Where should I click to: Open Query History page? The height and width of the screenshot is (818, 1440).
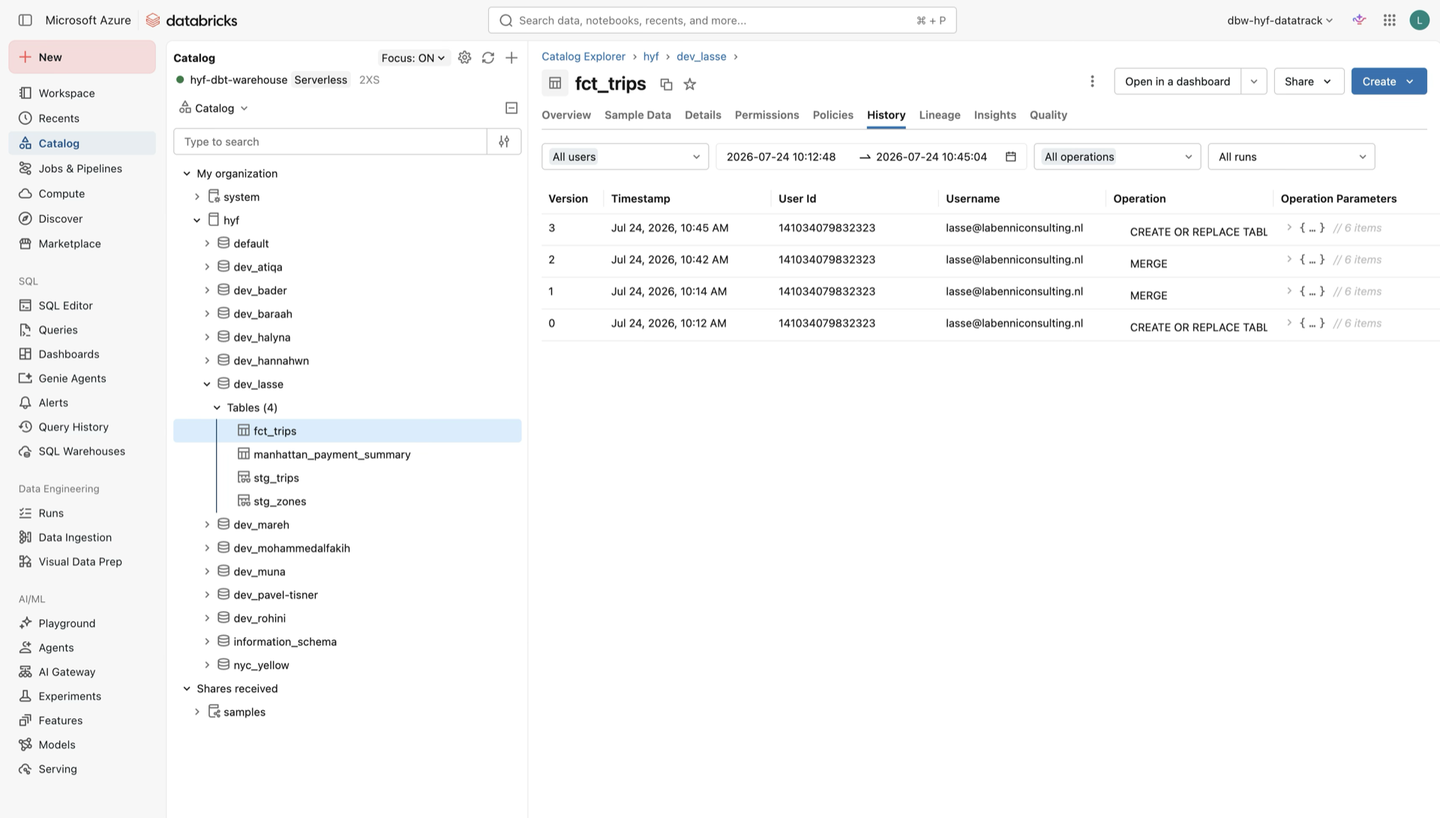click(x=74, y=427)
